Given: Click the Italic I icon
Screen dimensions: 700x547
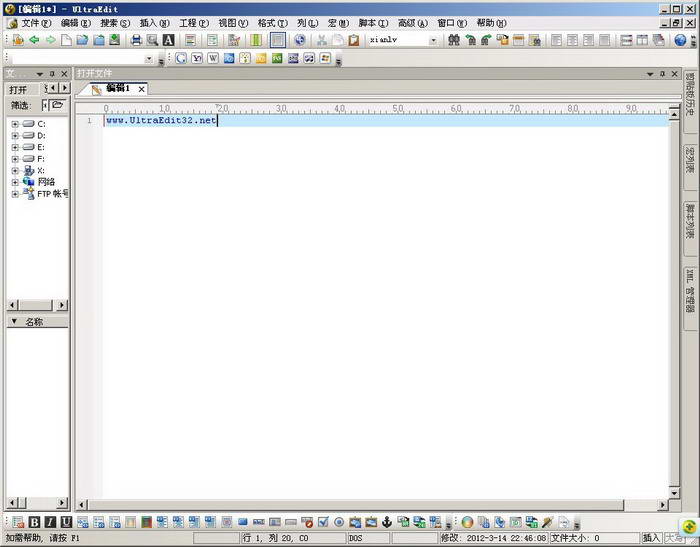Looking at the screenshot, I should 50,522.
